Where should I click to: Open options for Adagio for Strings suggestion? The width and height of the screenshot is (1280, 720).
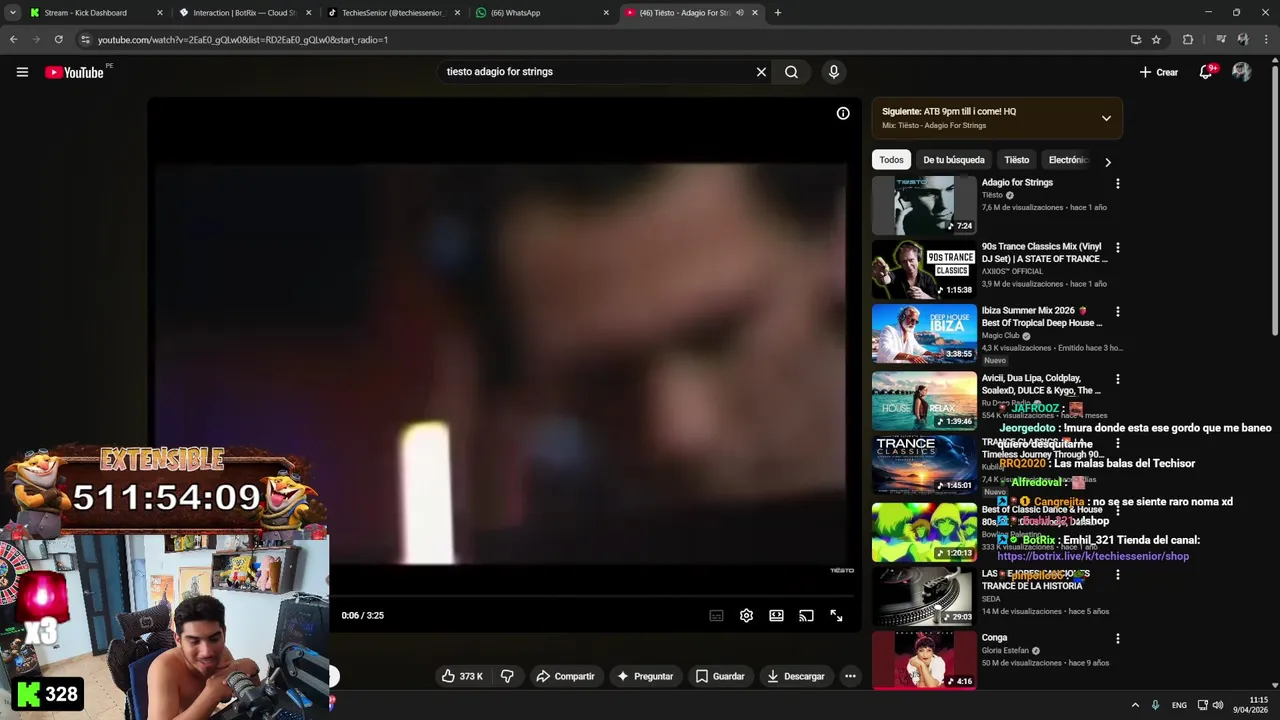coord(1117,184)
